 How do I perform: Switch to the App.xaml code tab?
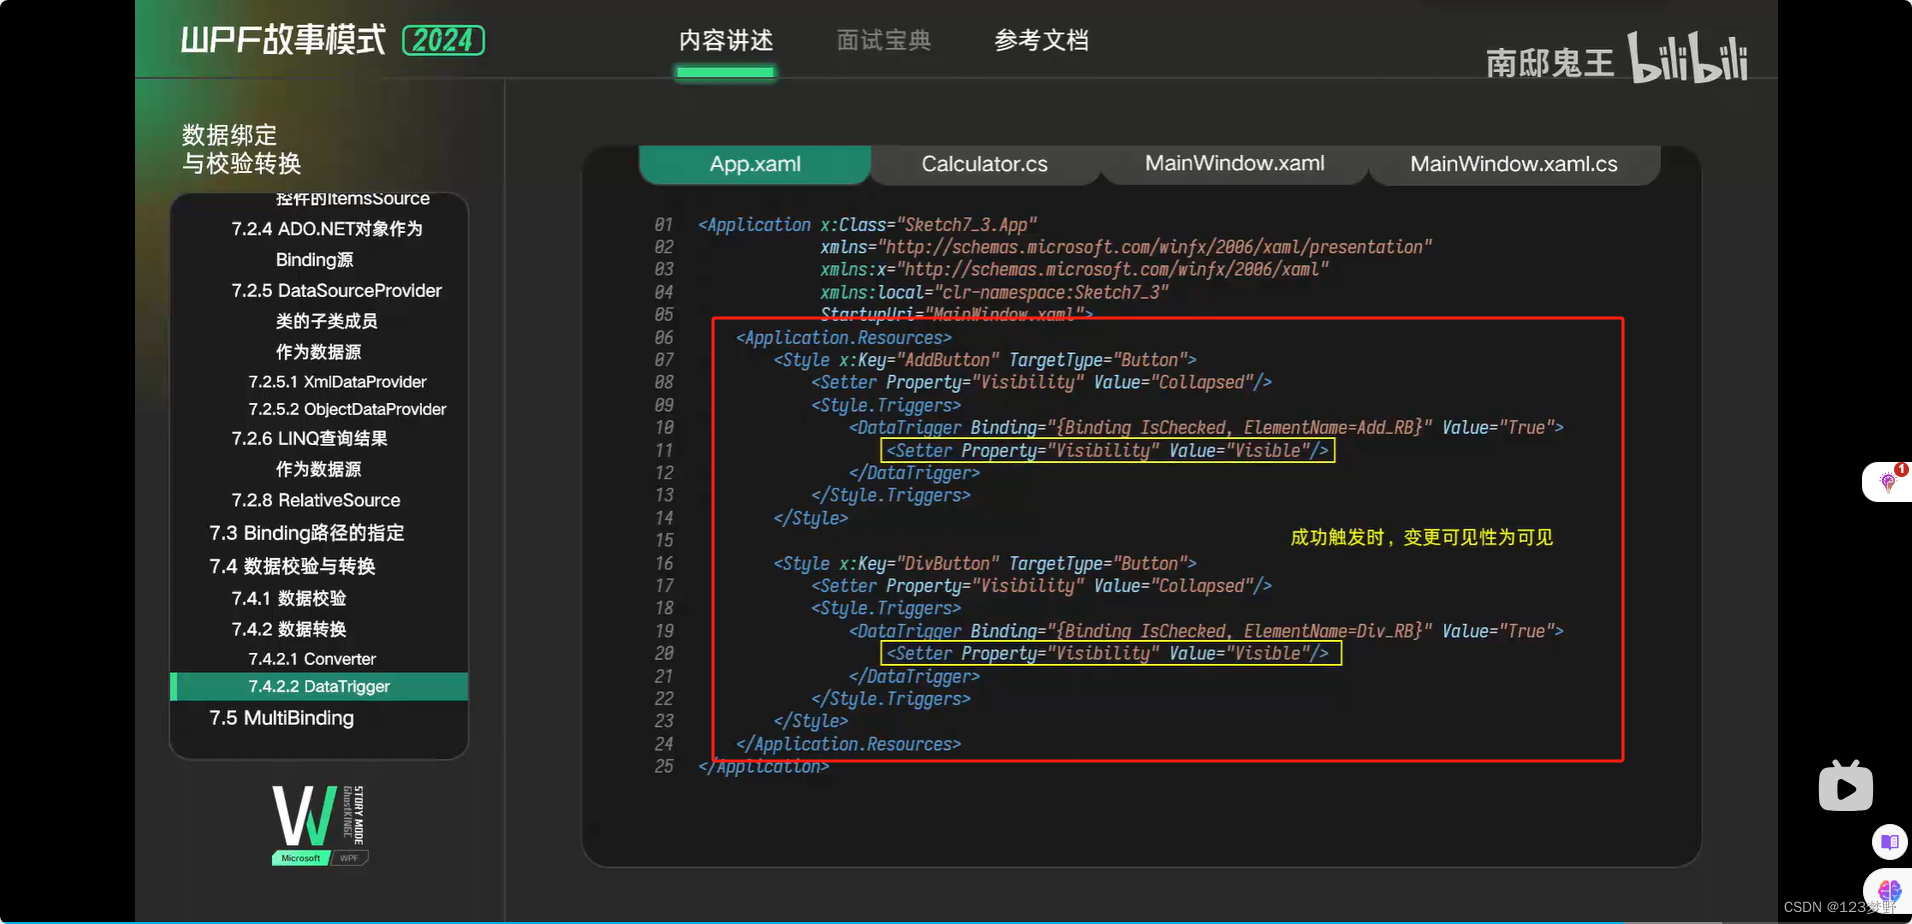coord(755,164)
